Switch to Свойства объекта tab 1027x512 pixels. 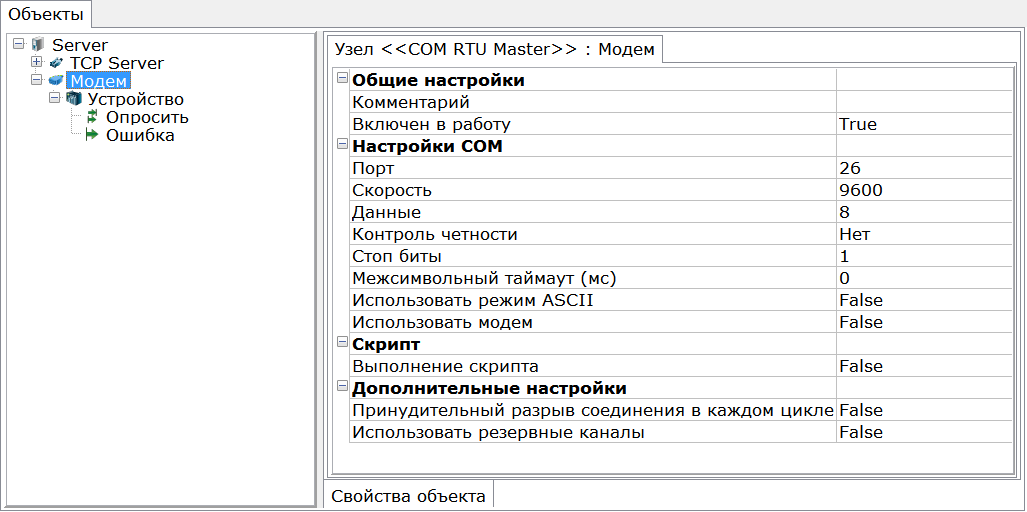pyautogui.click(x=409, y=496)
